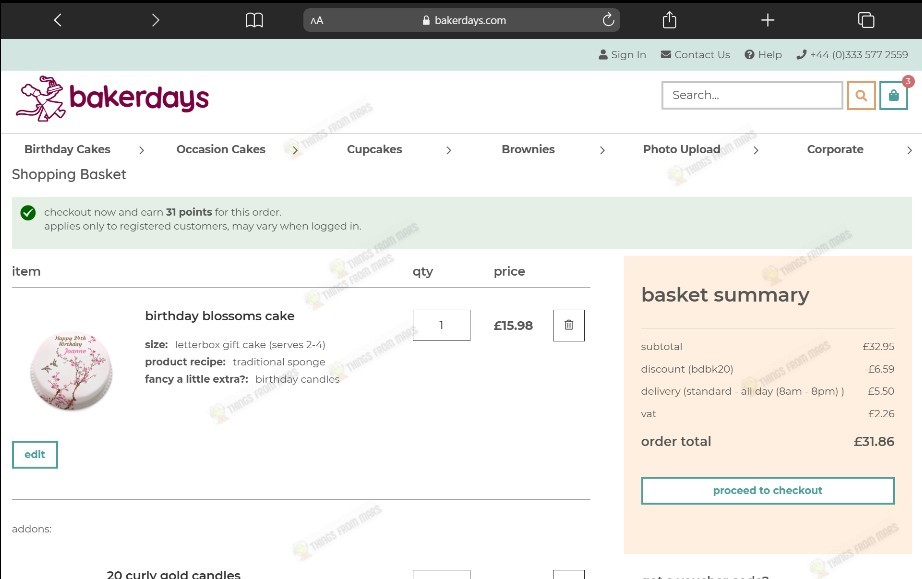The image size is (922, 579).
Task: Expand the Birthday Cakes chevron
Action: pos(142,150)
